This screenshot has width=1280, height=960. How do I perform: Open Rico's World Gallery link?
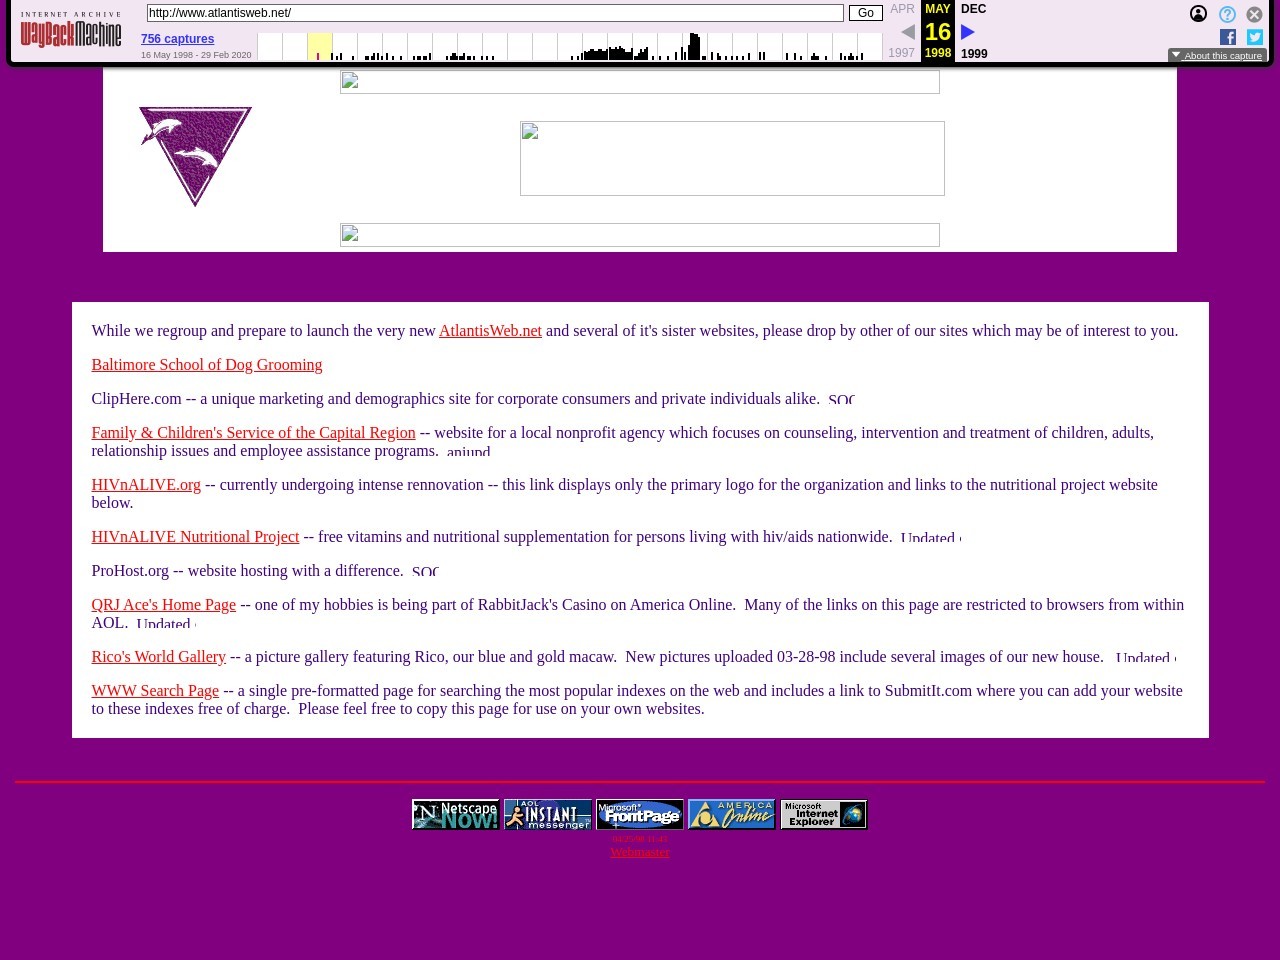pyautogui.click(x=158, y=657)
